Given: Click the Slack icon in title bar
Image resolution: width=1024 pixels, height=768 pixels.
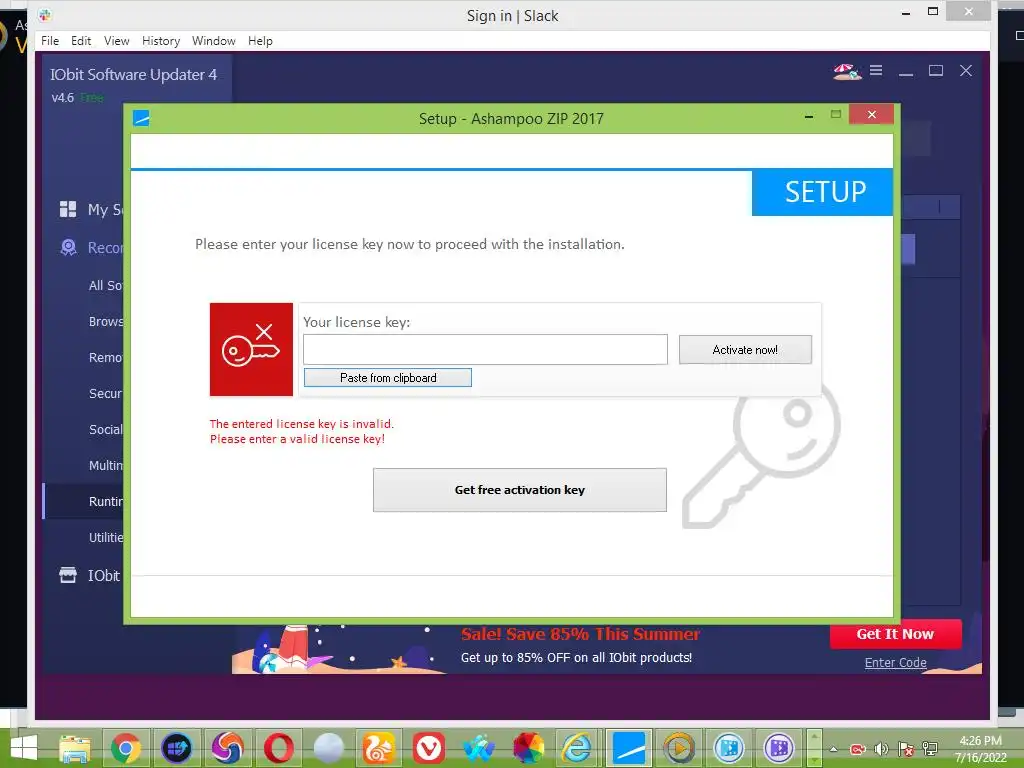Looking at the screenshot, I should pos(45,14).
